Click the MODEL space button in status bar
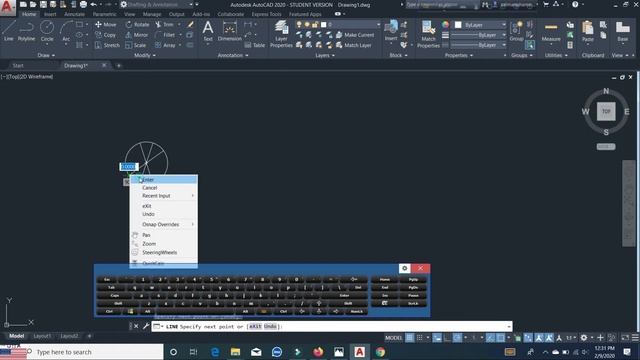The width and height of the screenshot is (640, 360). click(393, 338)
